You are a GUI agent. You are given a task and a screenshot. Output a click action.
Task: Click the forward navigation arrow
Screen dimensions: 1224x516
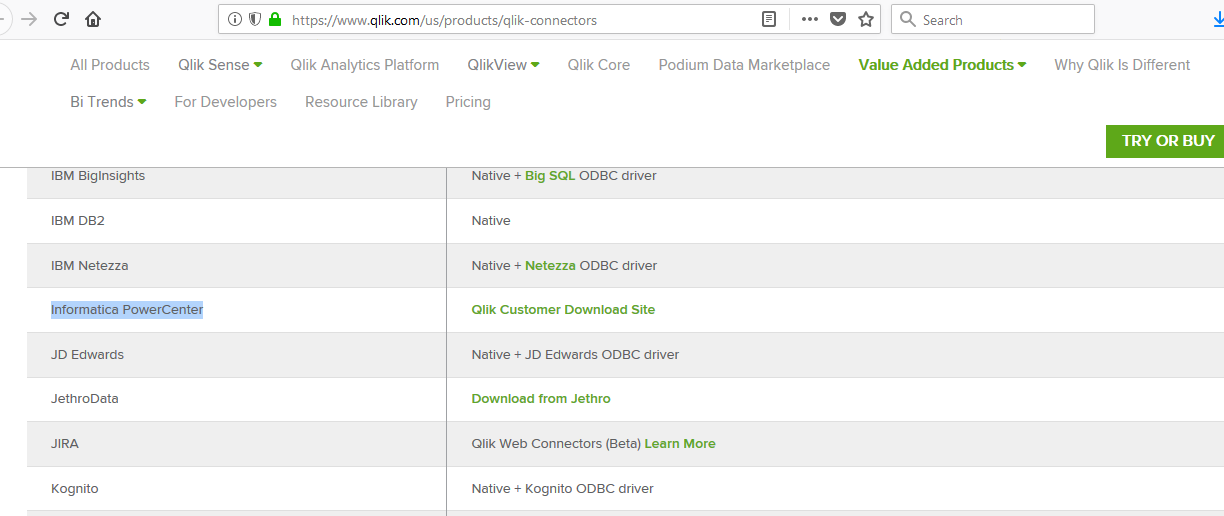click(x=30, y=19)
